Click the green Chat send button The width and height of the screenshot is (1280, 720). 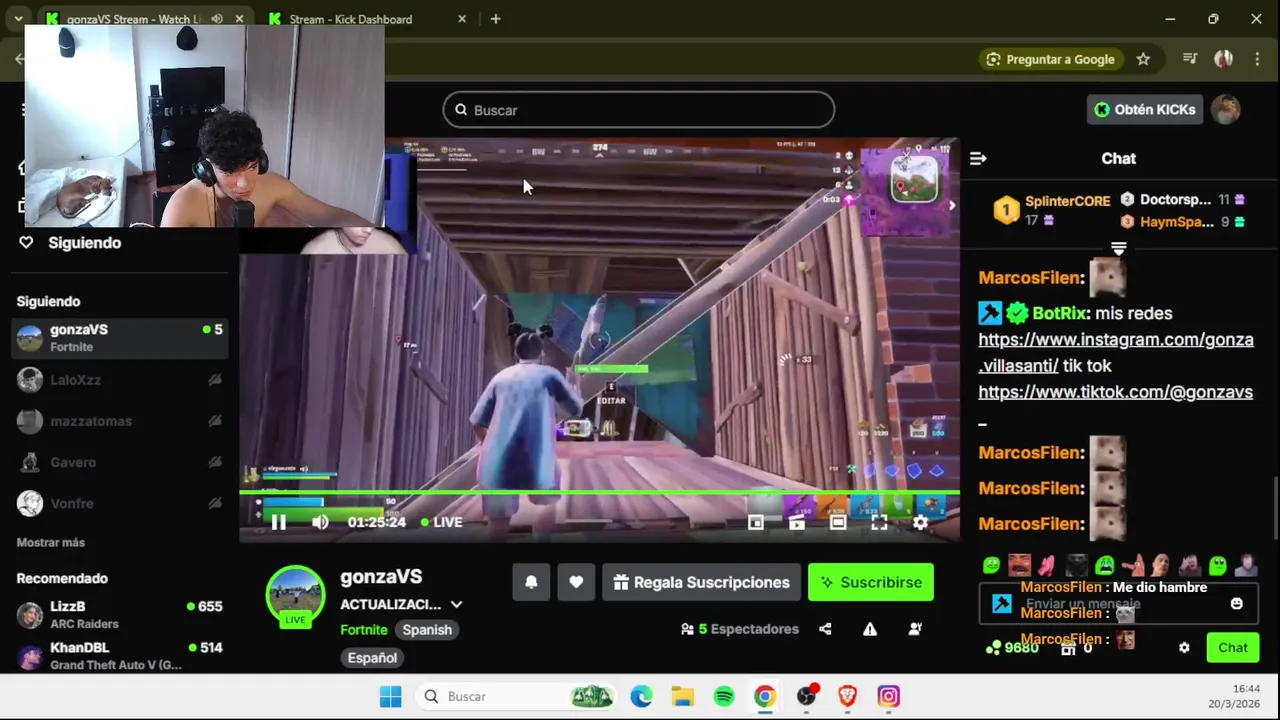pos(1232,648)
